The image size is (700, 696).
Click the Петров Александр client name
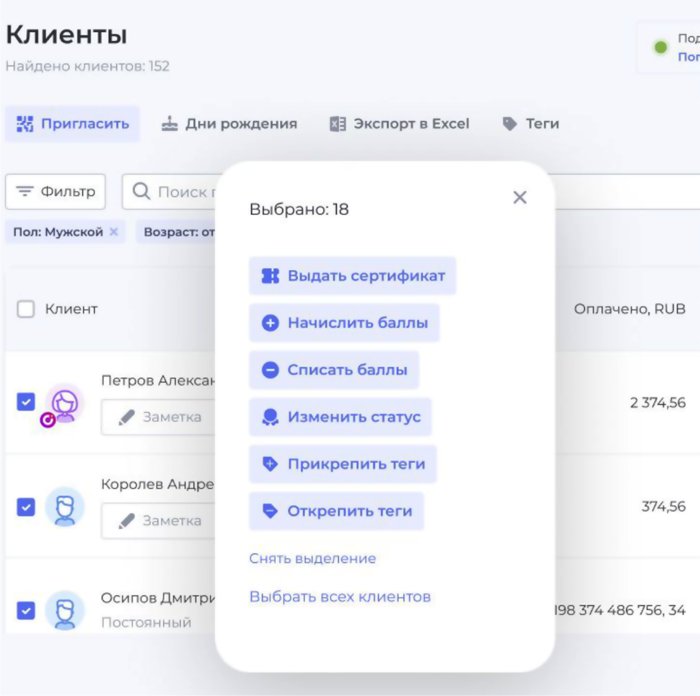(158, 380)
